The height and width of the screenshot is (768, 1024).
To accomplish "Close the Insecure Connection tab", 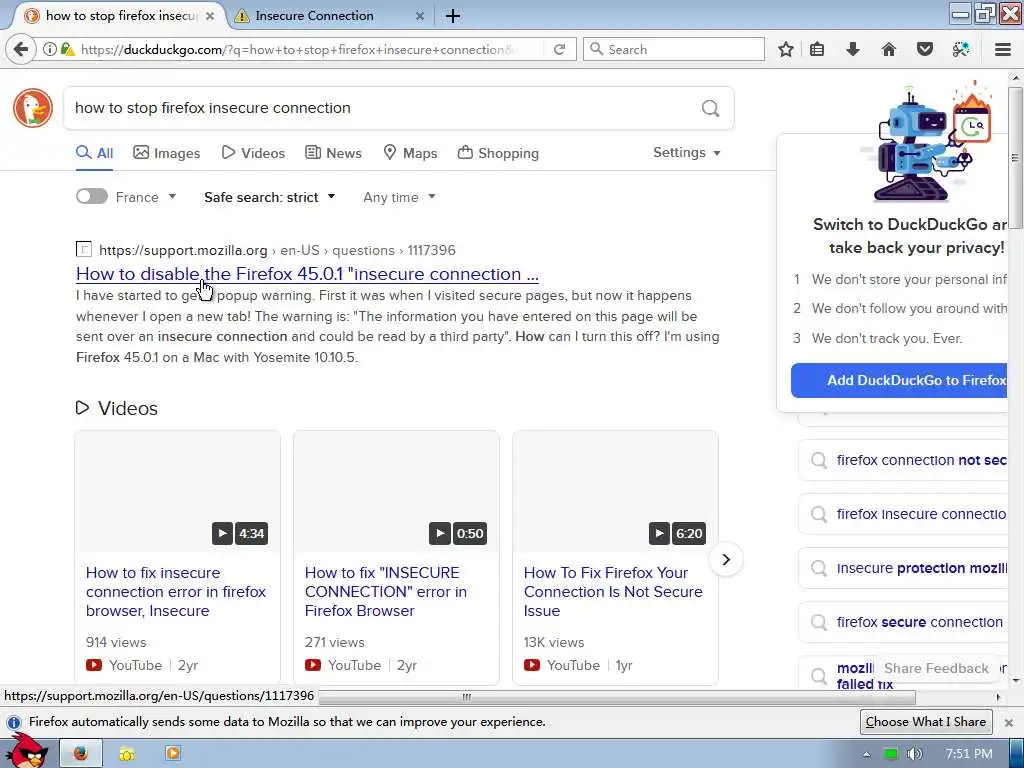I will tap(420, 16).
